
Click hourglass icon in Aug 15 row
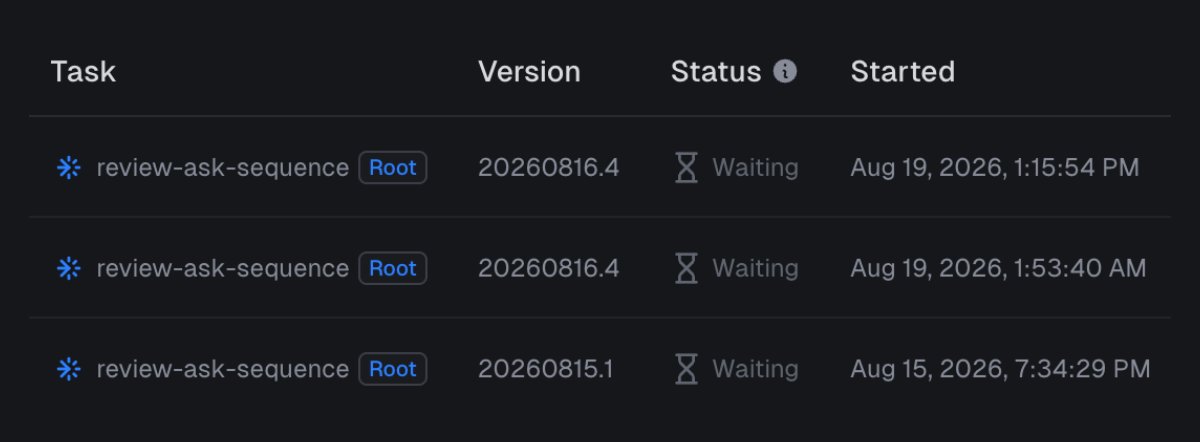(686, 369)
